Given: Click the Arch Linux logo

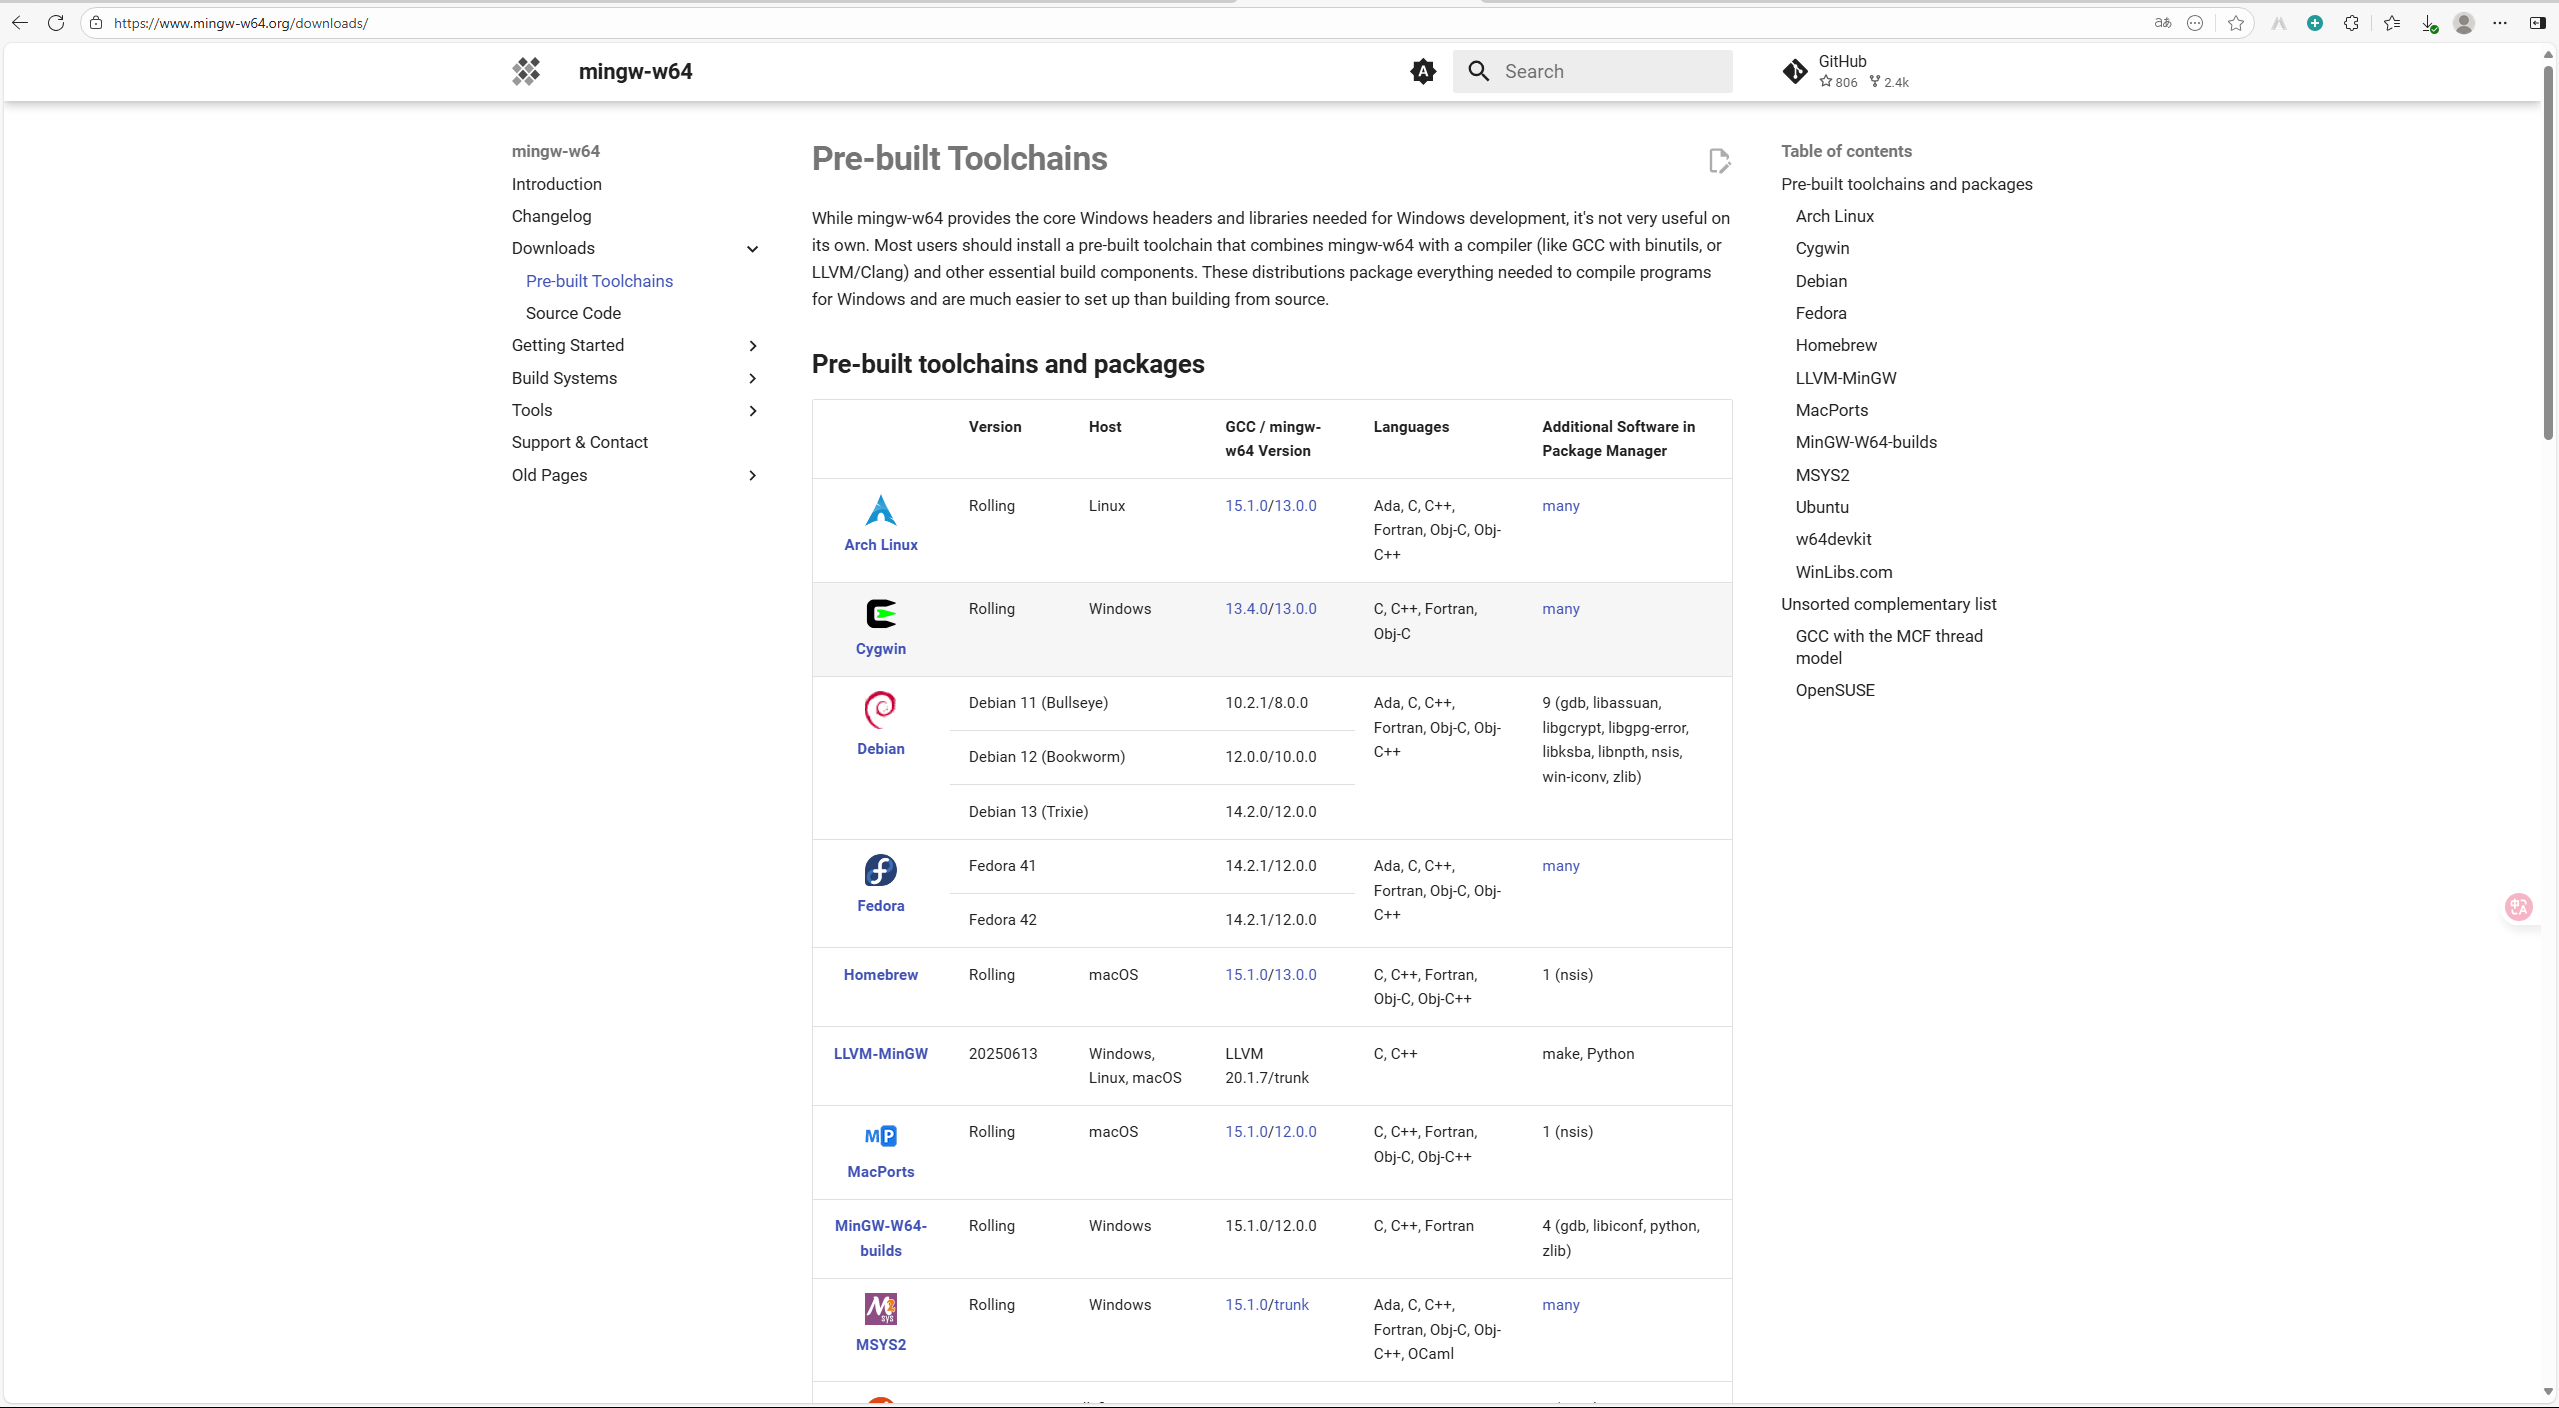Looking at the screenshot, I should [x=880, y=510].
